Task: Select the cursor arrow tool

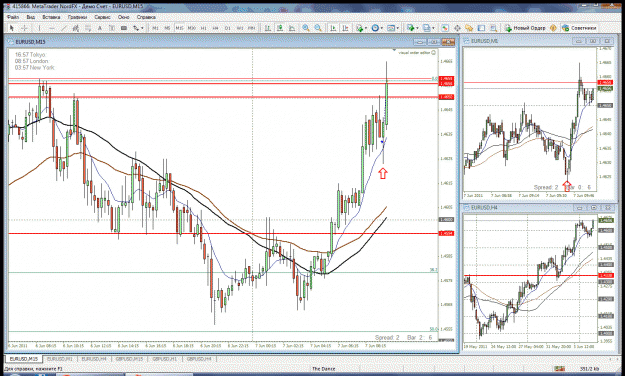Action: 12,28
